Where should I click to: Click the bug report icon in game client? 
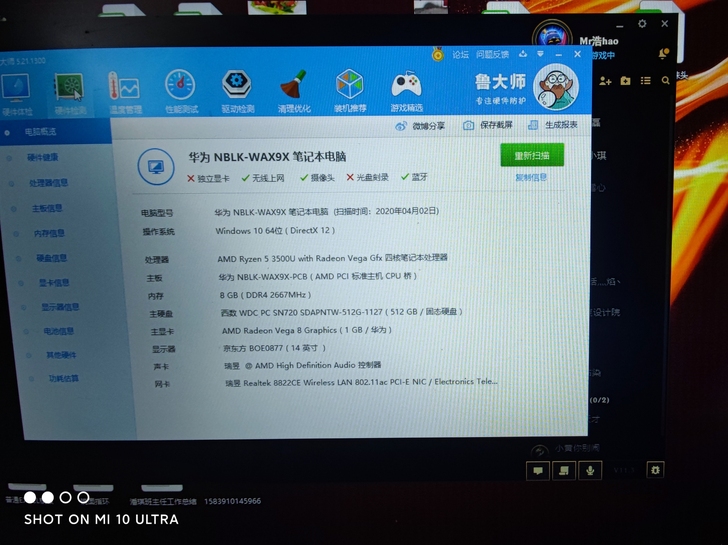(x=655, y=470)
